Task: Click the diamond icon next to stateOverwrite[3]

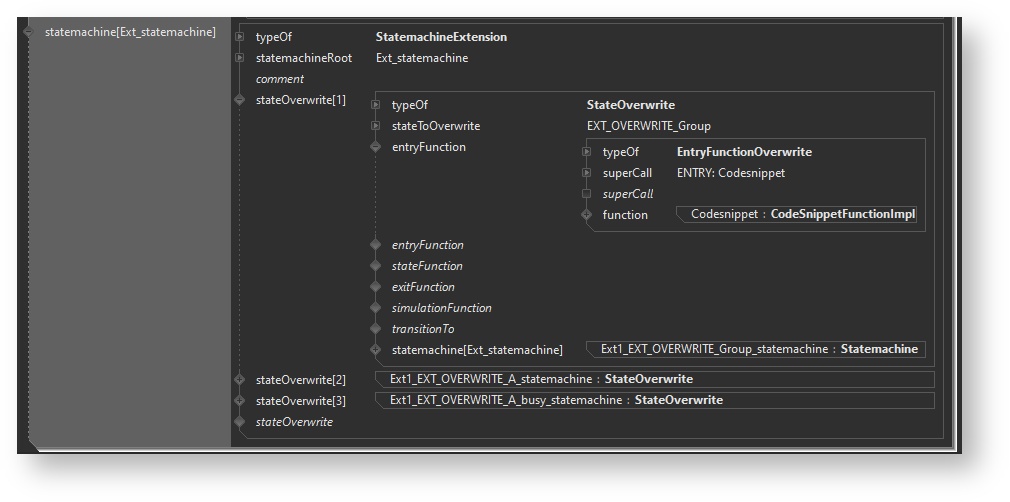Action: pyautogui.click(x=239, y=401)
